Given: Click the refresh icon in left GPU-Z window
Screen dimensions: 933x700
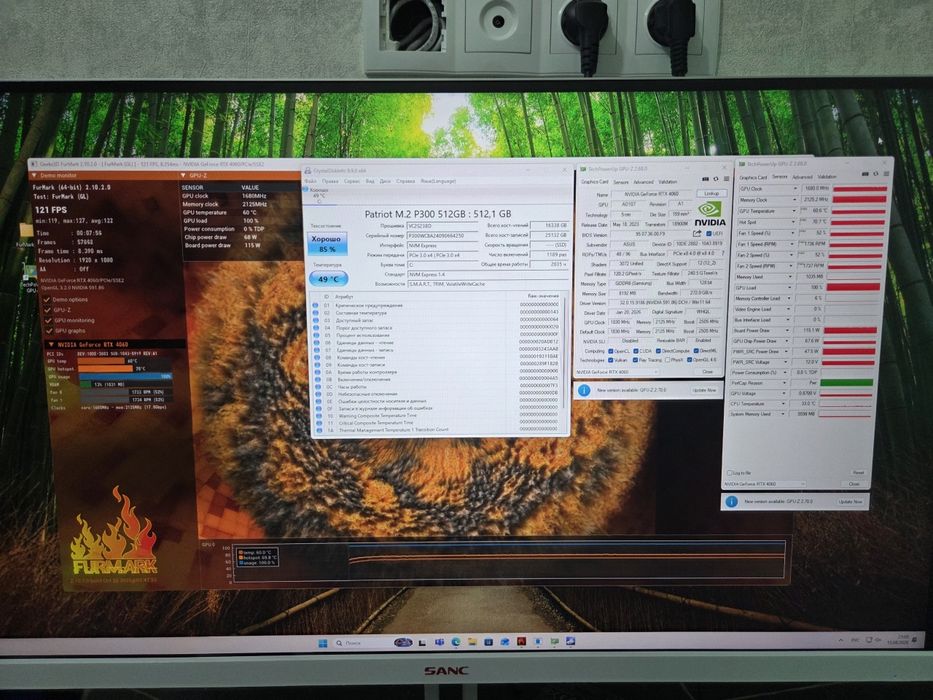Looking at the screenshot, I should [716, 179].
